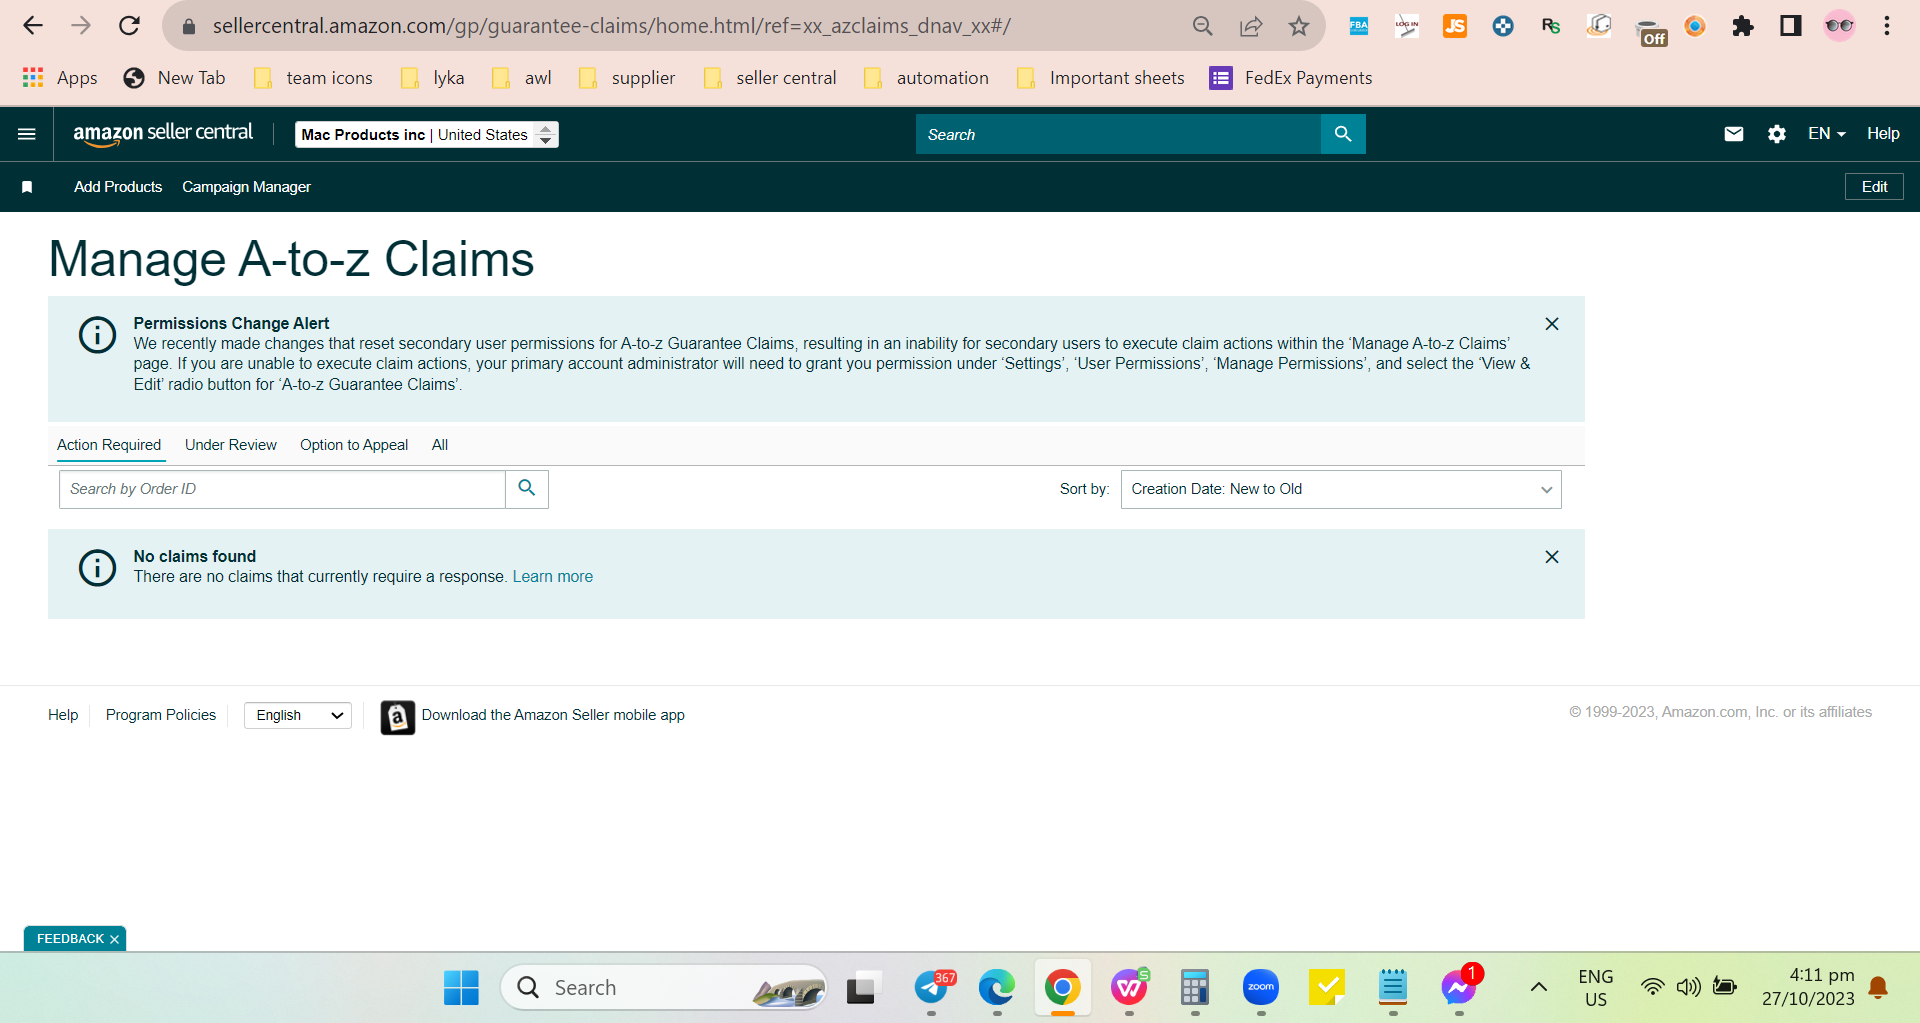
Task: Open the Chrome three-dot menu
Action: pyautogui.click(x=1887, y=26)
